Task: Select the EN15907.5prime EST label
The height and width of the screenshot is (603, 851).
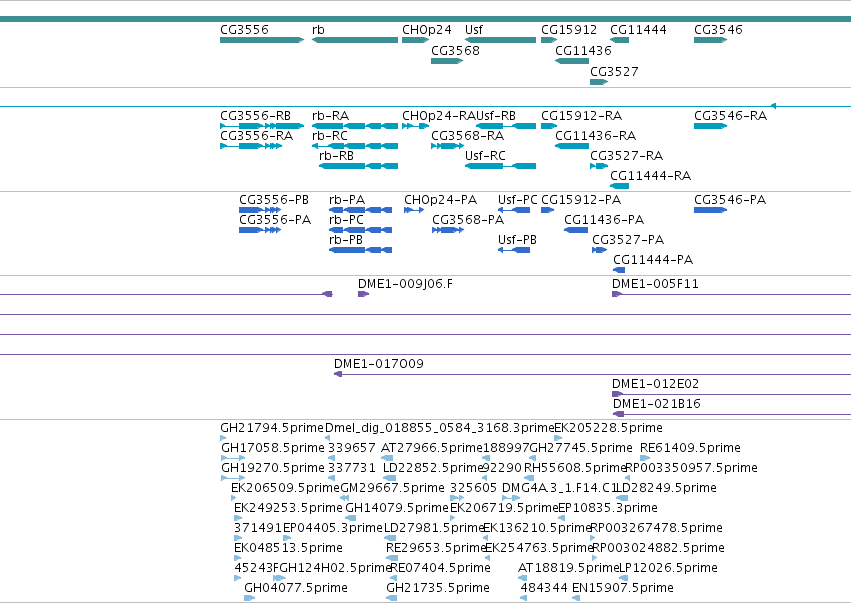Action: tap(623, 588)
